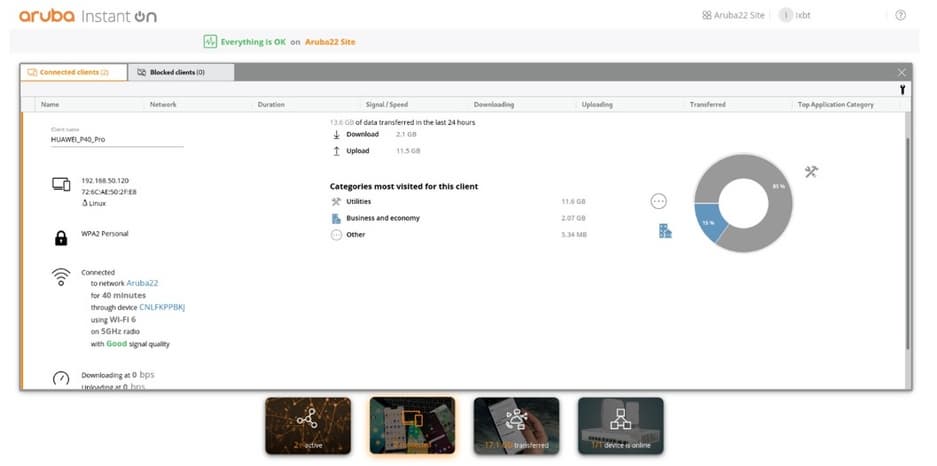
Task: Select the Business and economy category row
Action: coord(458,219)
